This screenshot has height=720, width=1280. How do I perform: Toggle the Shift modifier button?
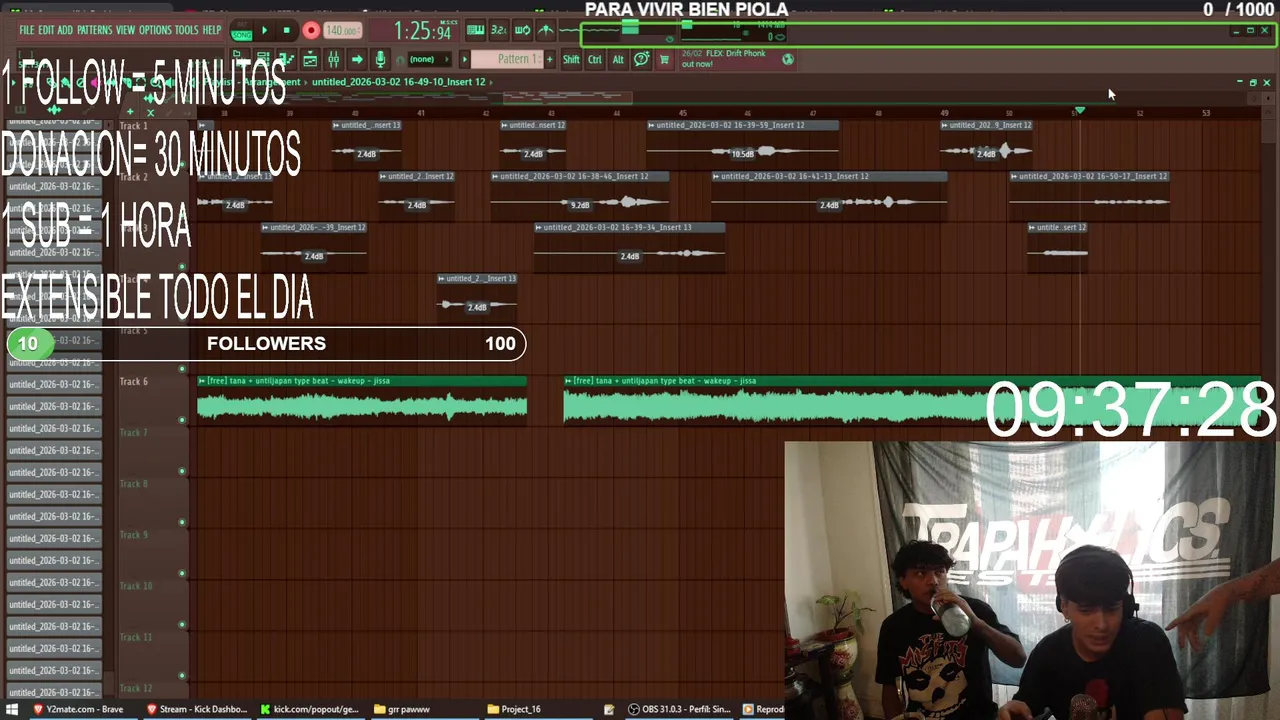571,59
